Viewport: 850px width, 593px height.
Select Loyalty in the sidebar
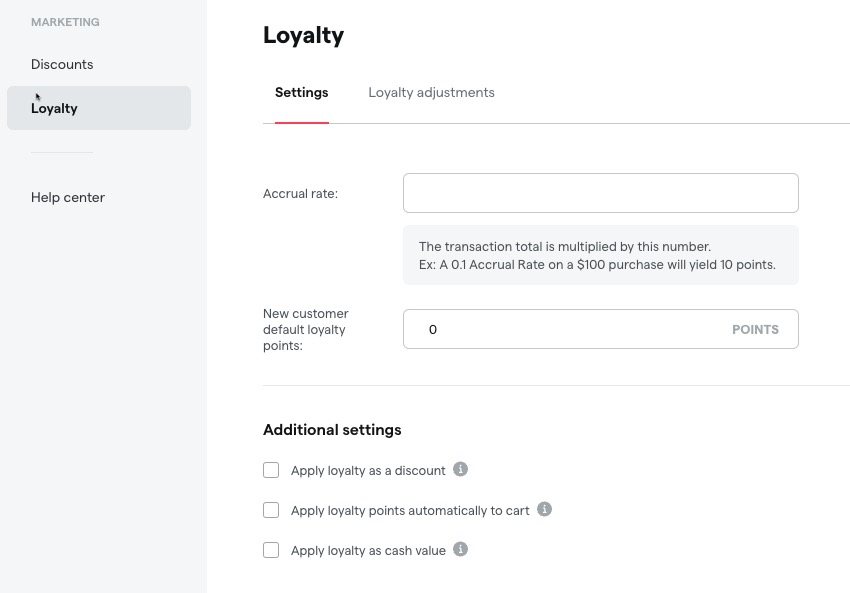[99, 108]
